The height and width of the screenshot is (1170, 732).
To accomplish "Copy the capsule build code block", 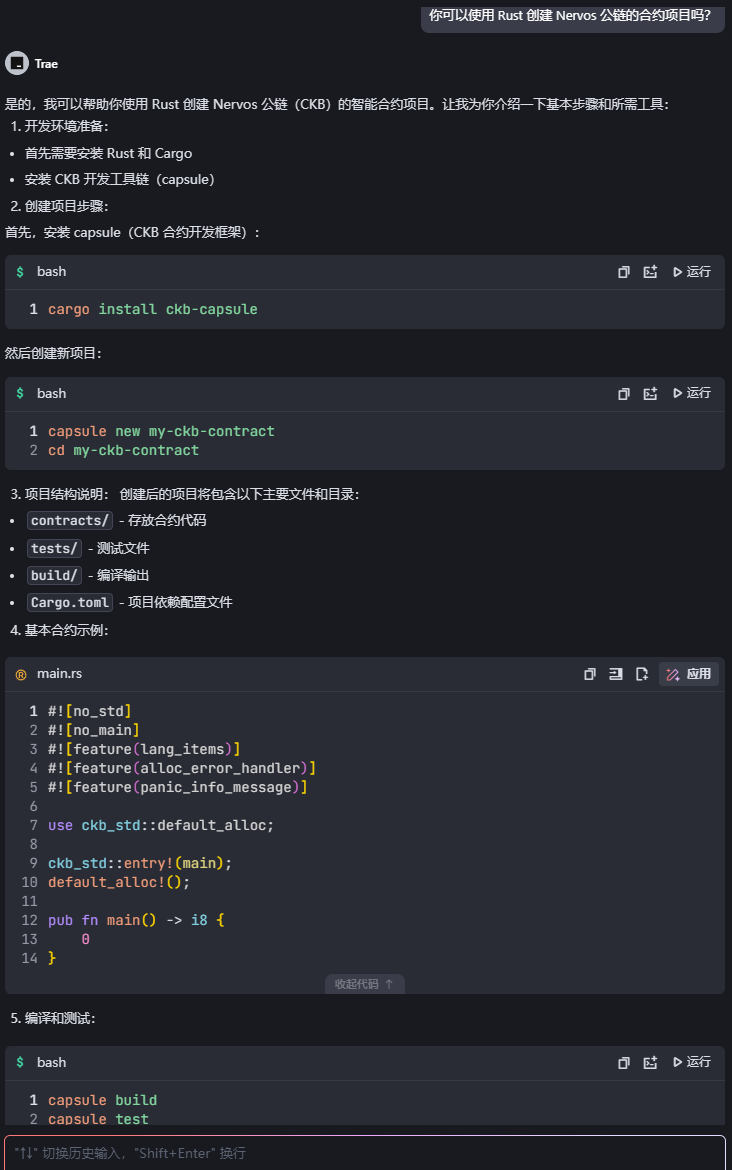I will [x=624, y=1063].
